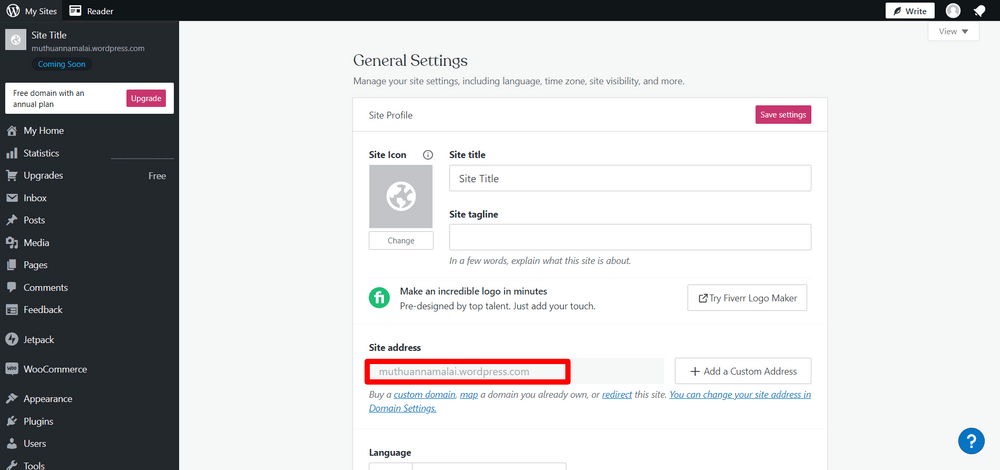Image resolution: width=1000 pixels, height=470 pixels.
Task: Click the WooCommerce sidebar icon
Action: point(12,369)
